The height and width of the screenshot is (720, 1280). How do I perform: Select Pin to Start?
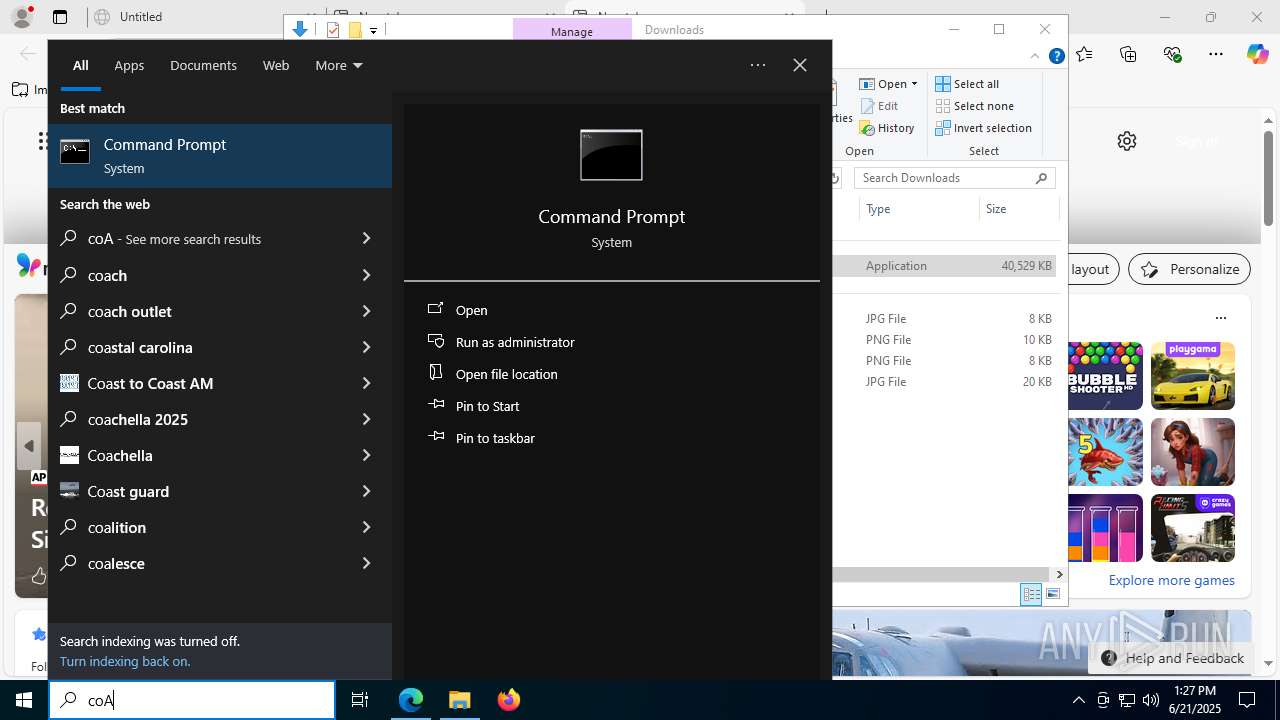487,406
